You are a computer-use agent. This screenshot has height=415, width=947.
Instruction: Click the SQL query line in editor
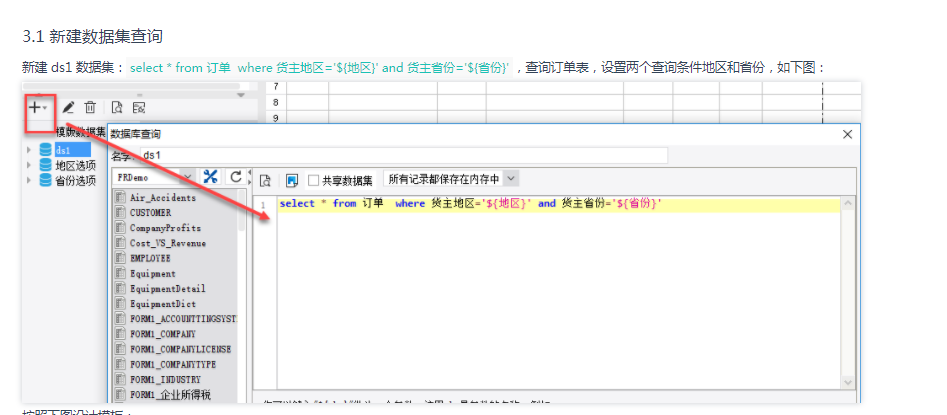click(x=559, y=204)
